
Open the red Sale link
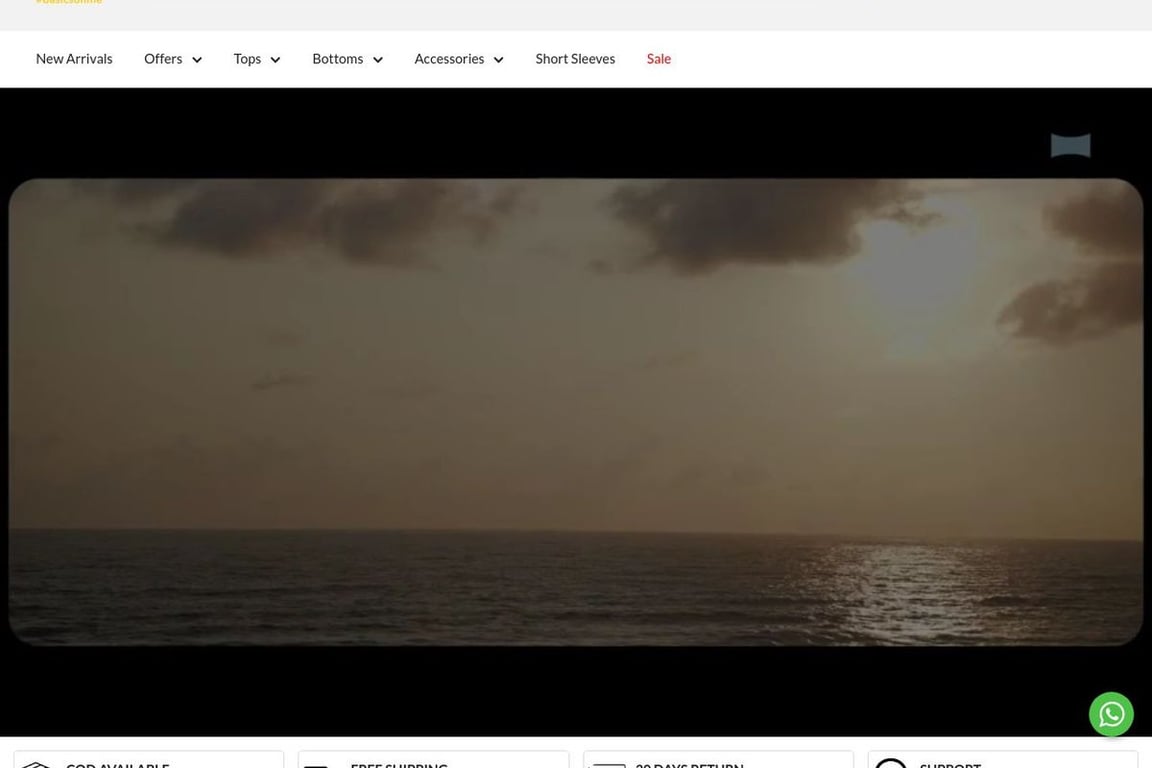659,59
